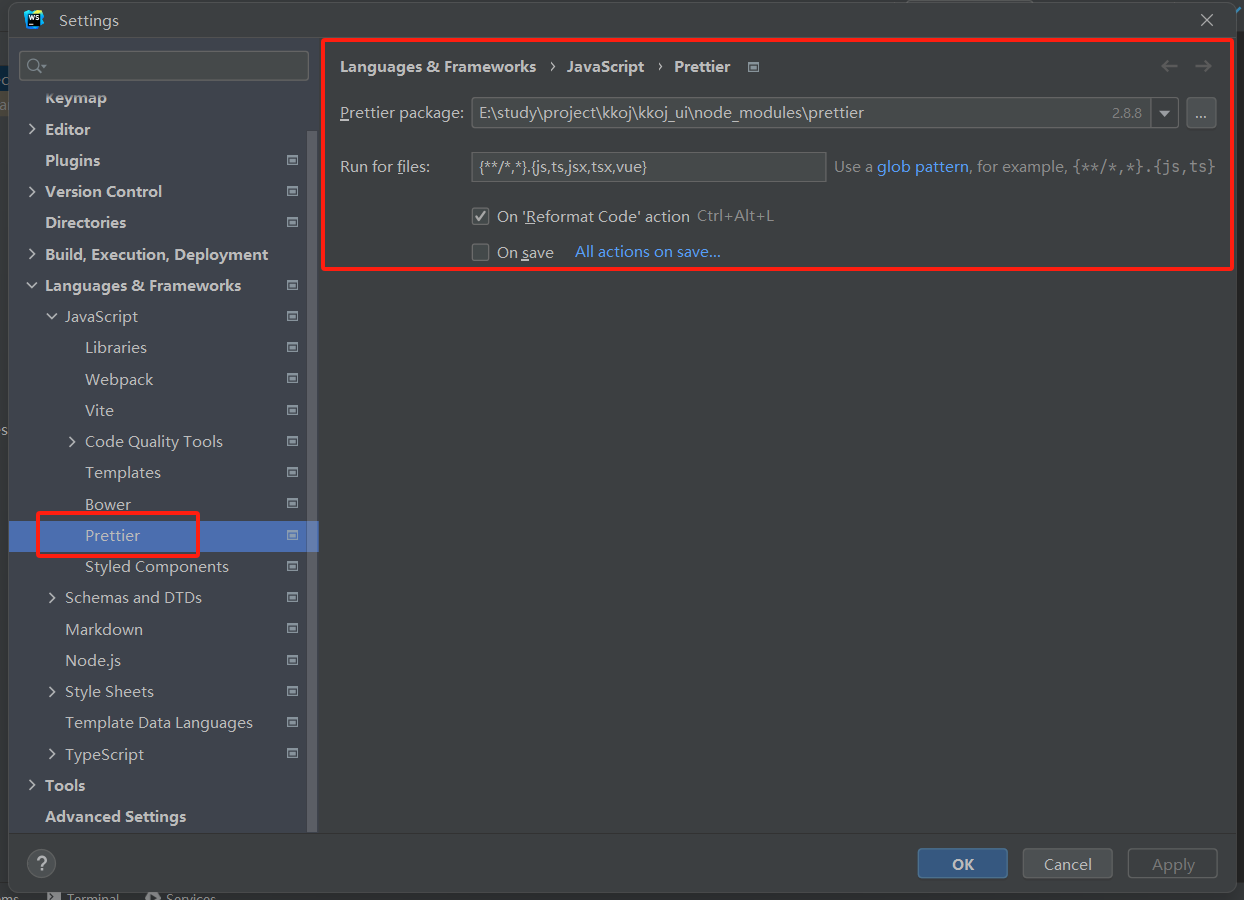Viewport: 1244px width, 900px height.
Task: Expand the Code Quality Tools node
Action: [x=72, y=441]
